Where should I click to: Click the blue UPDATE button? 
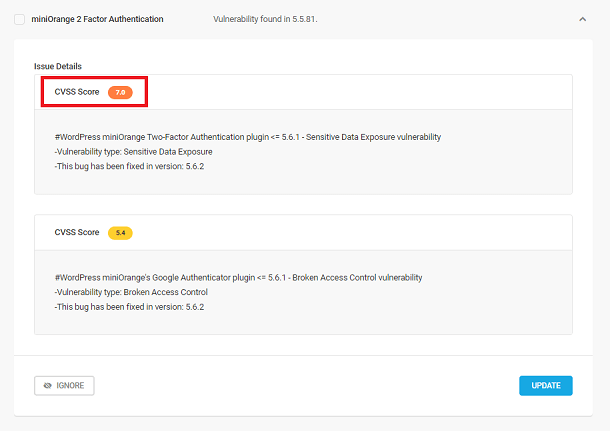pyautogui.click(x=546, y=385)
